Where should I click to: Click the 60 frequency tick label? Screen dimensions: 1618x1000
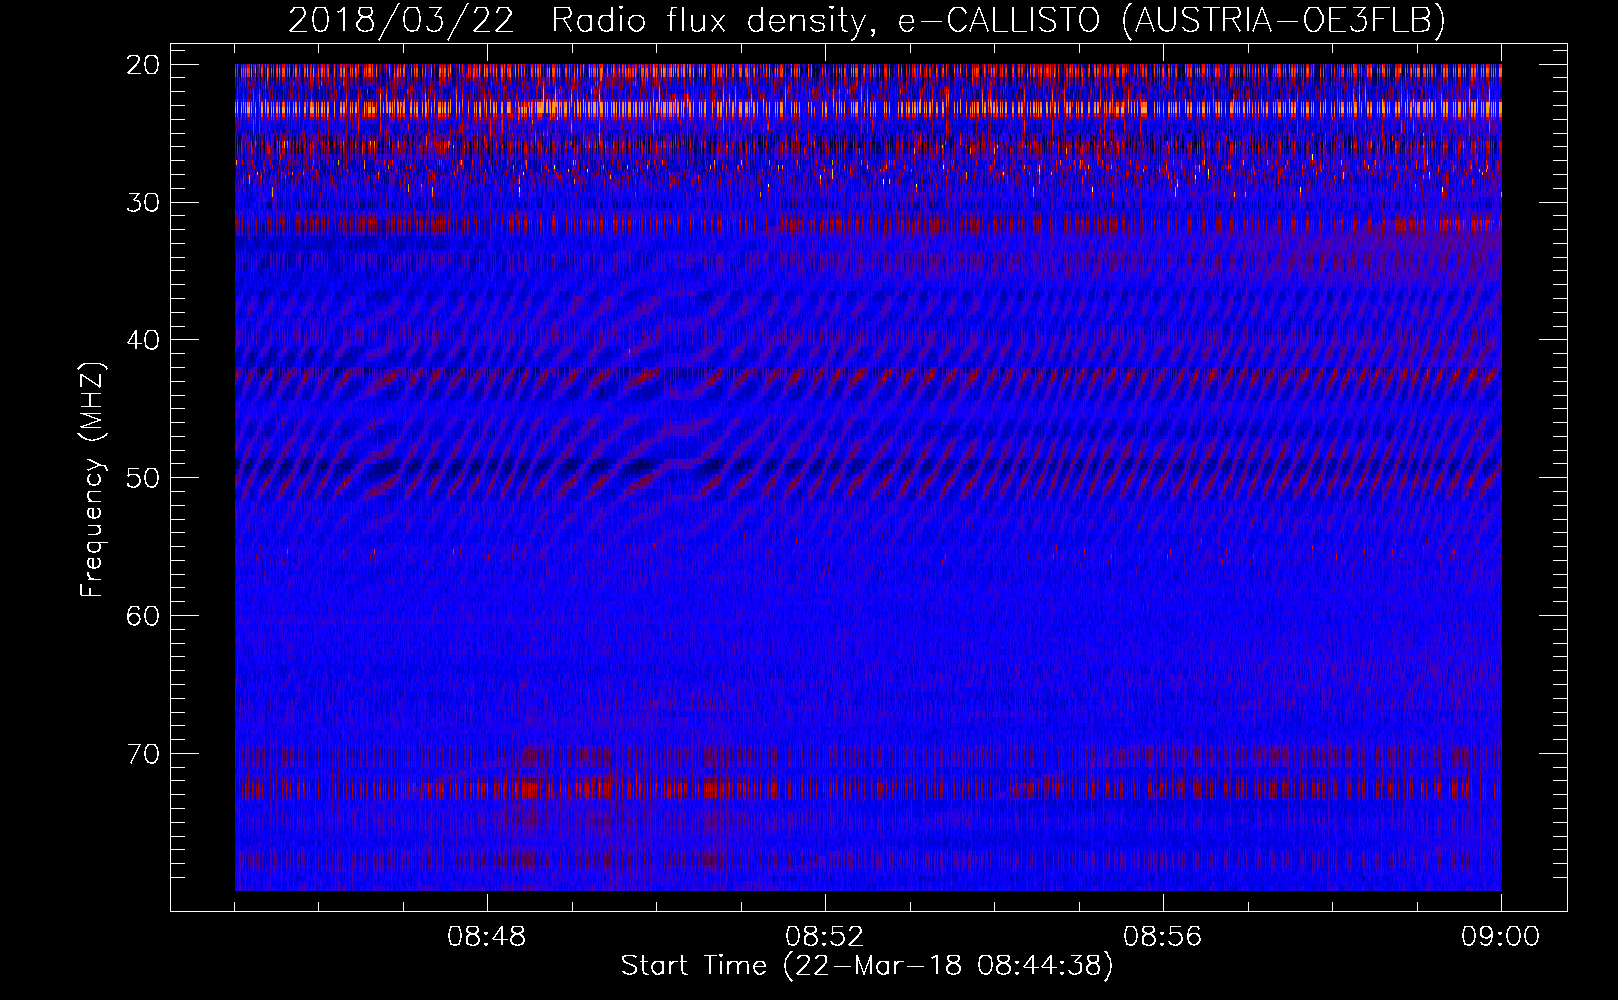[143, 615]
